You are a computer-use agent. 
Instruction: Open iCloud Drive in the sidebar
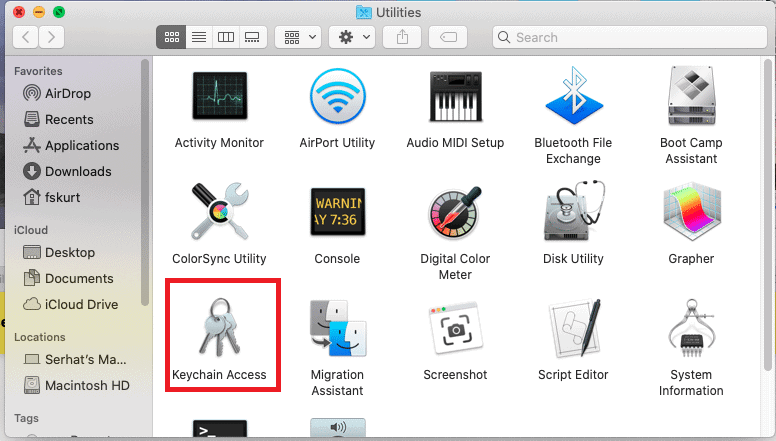pyautogui.click(x=71, y=304)
